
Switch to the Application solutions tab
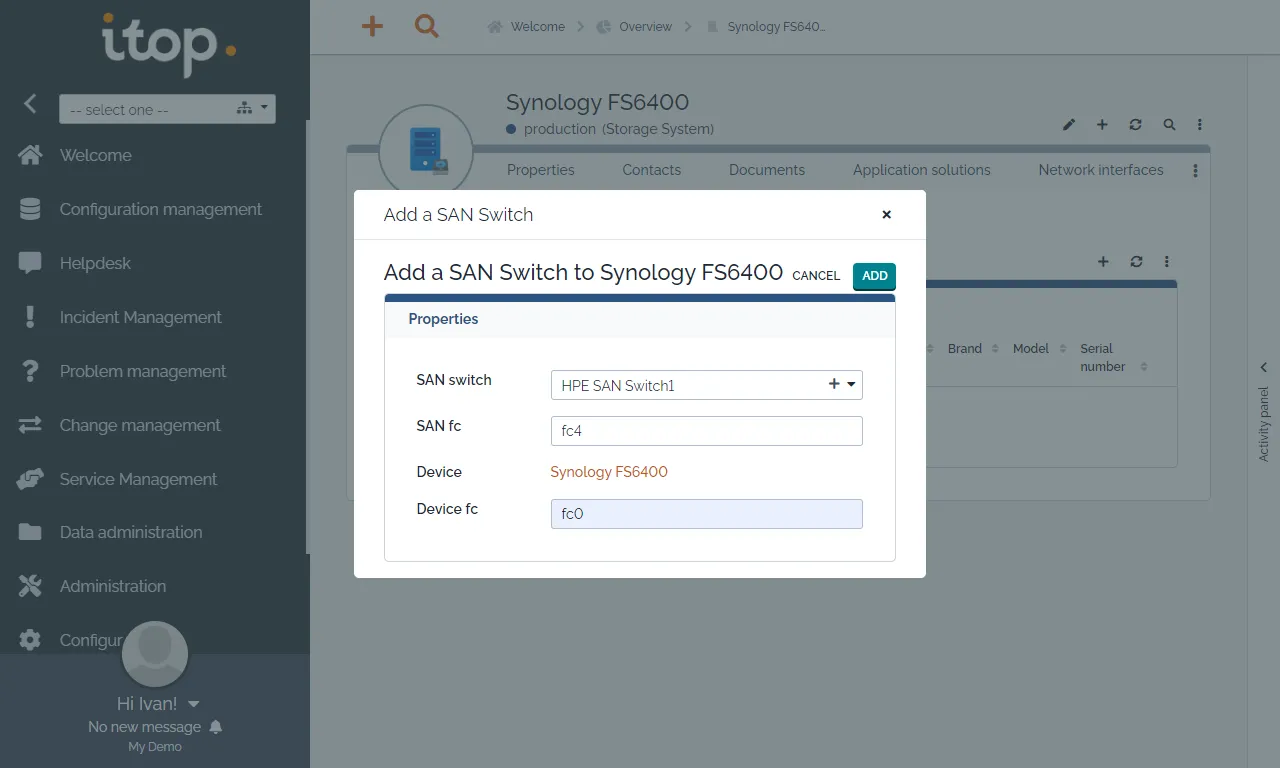922,170
